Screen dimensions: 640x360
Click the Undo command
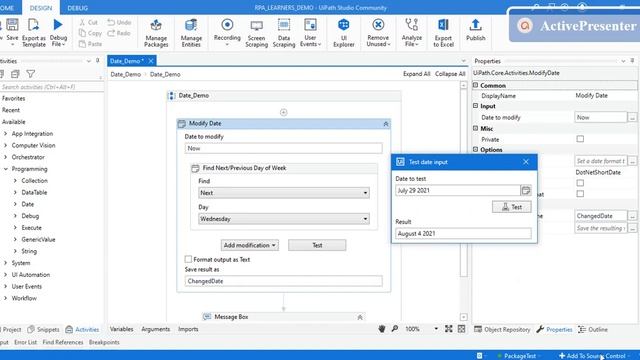[x=119, y=22]
